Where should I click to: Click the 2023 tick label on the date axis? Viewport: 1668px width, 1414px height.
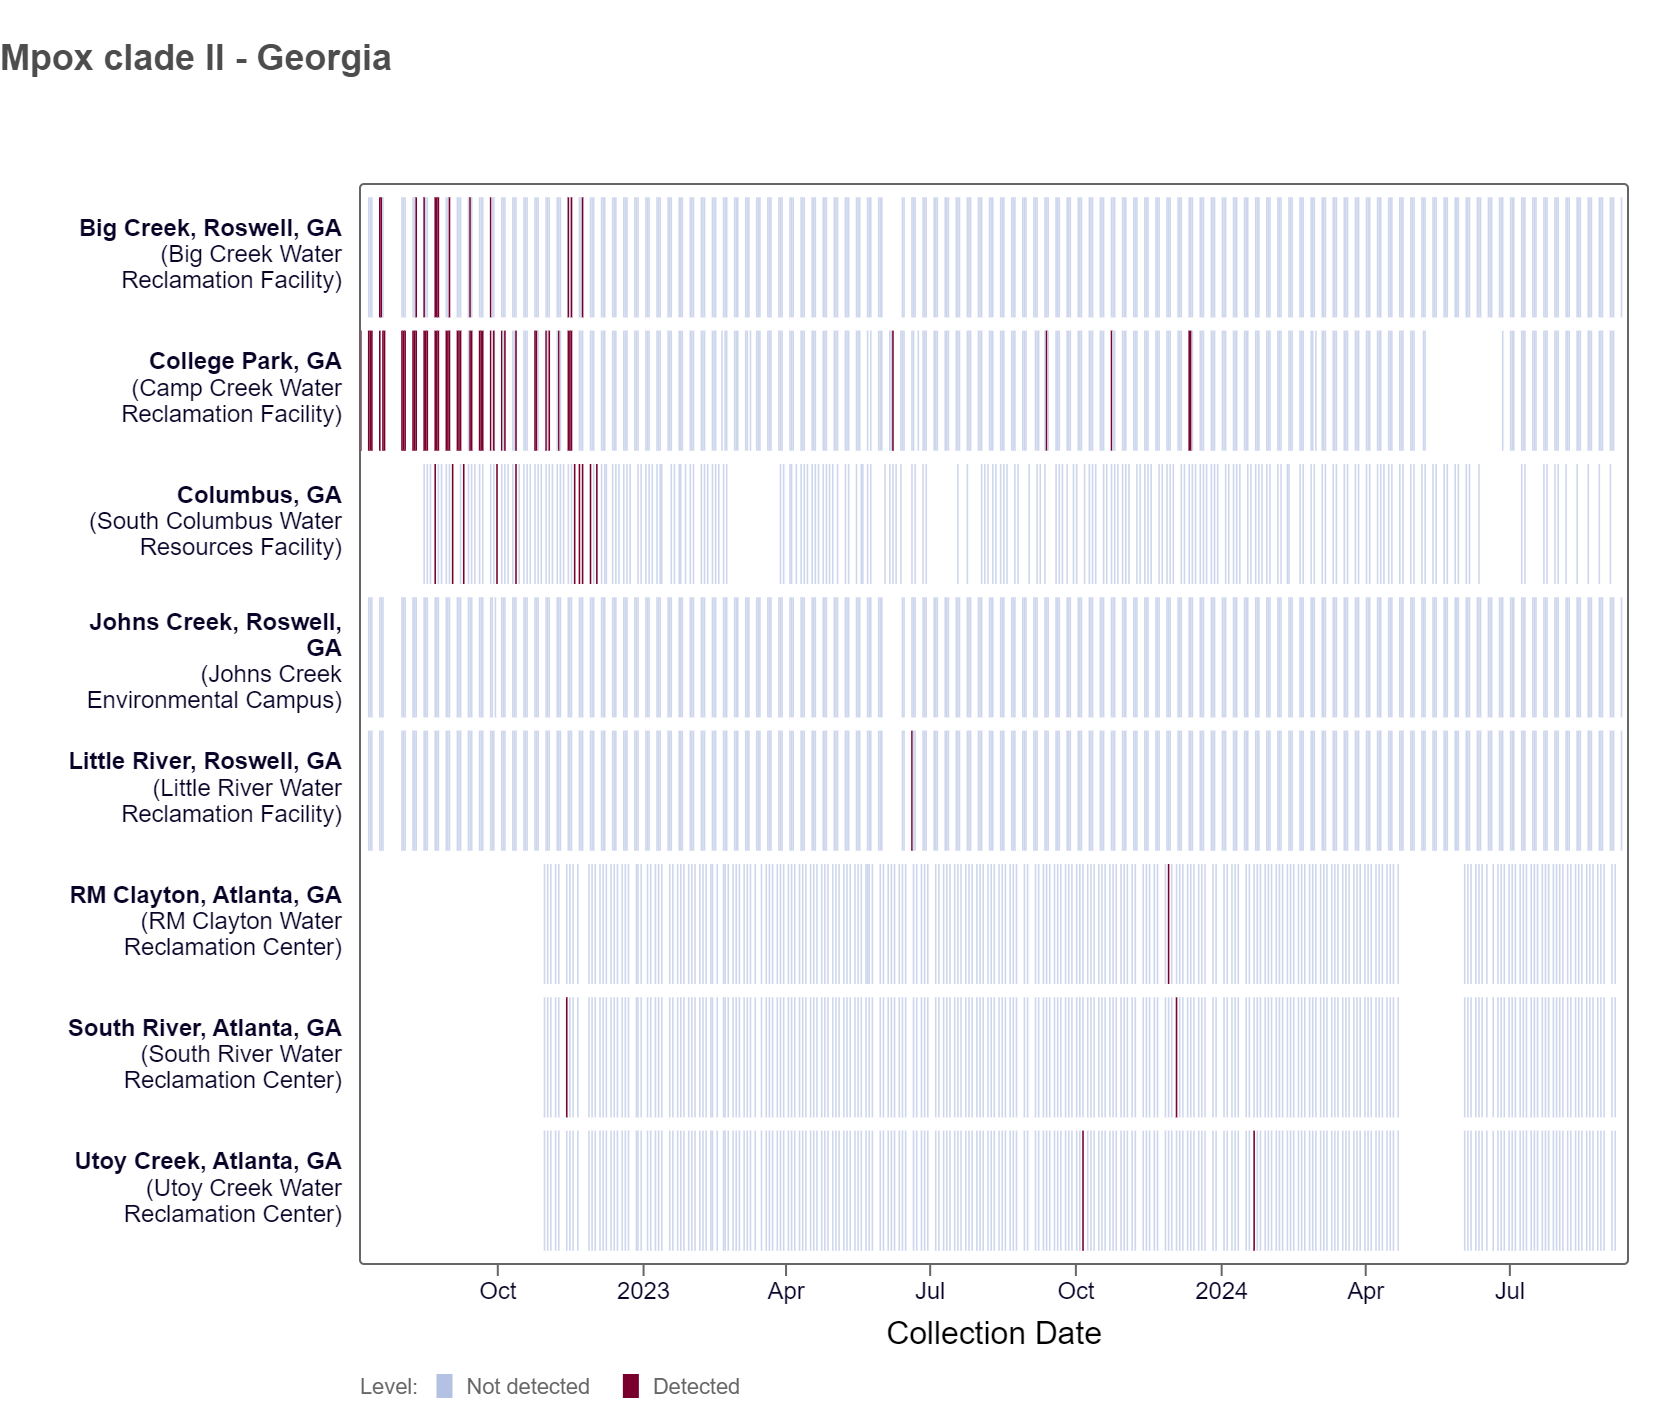642,1291
